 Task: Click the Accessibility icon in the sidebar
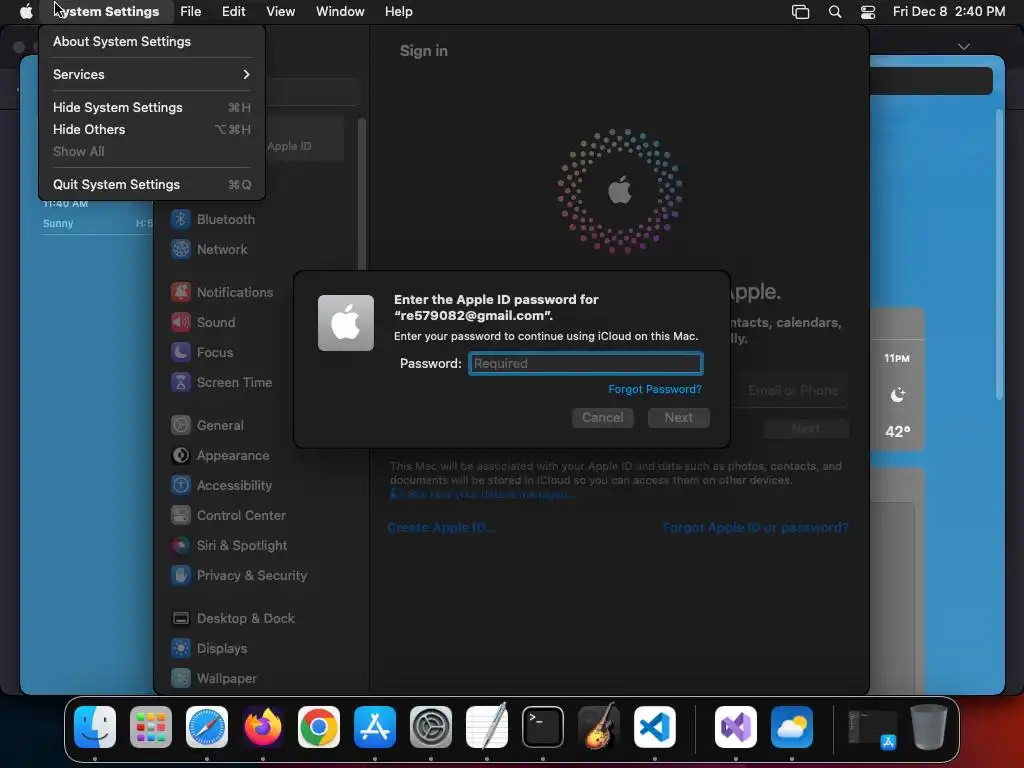[181, 485]
